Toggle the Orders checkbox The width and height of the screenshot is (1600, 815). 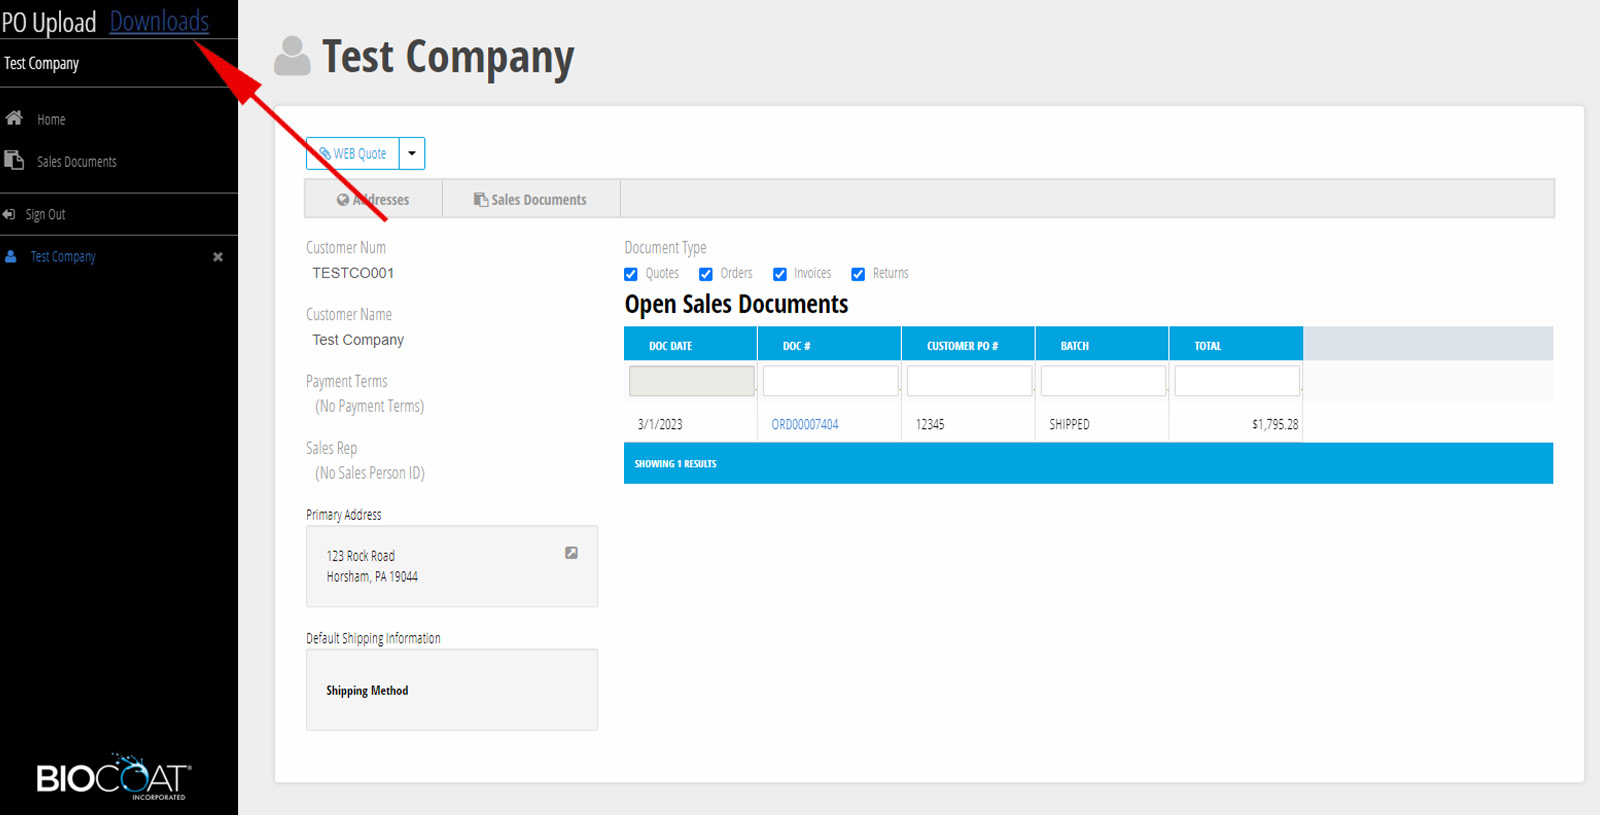[706, 274]
